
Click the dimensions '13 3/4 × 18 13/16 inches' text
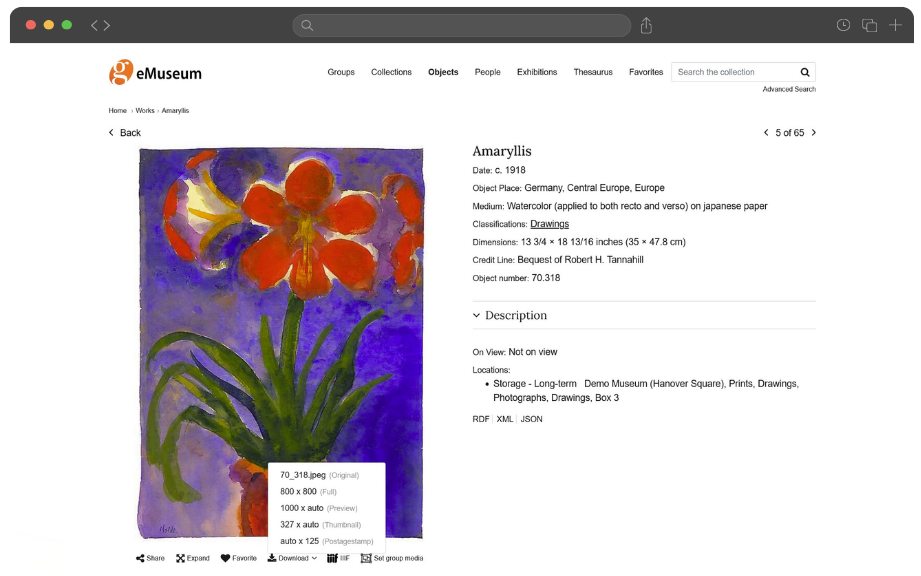click(572, 242)
